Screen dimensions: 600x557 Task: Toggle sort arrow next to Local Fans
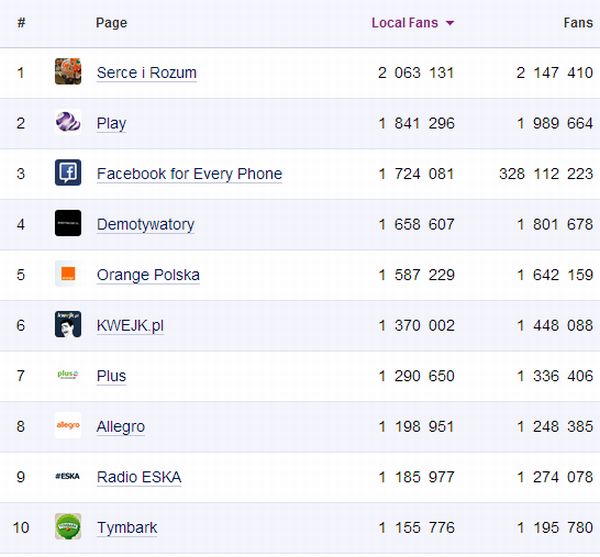[x=450, y=23]
